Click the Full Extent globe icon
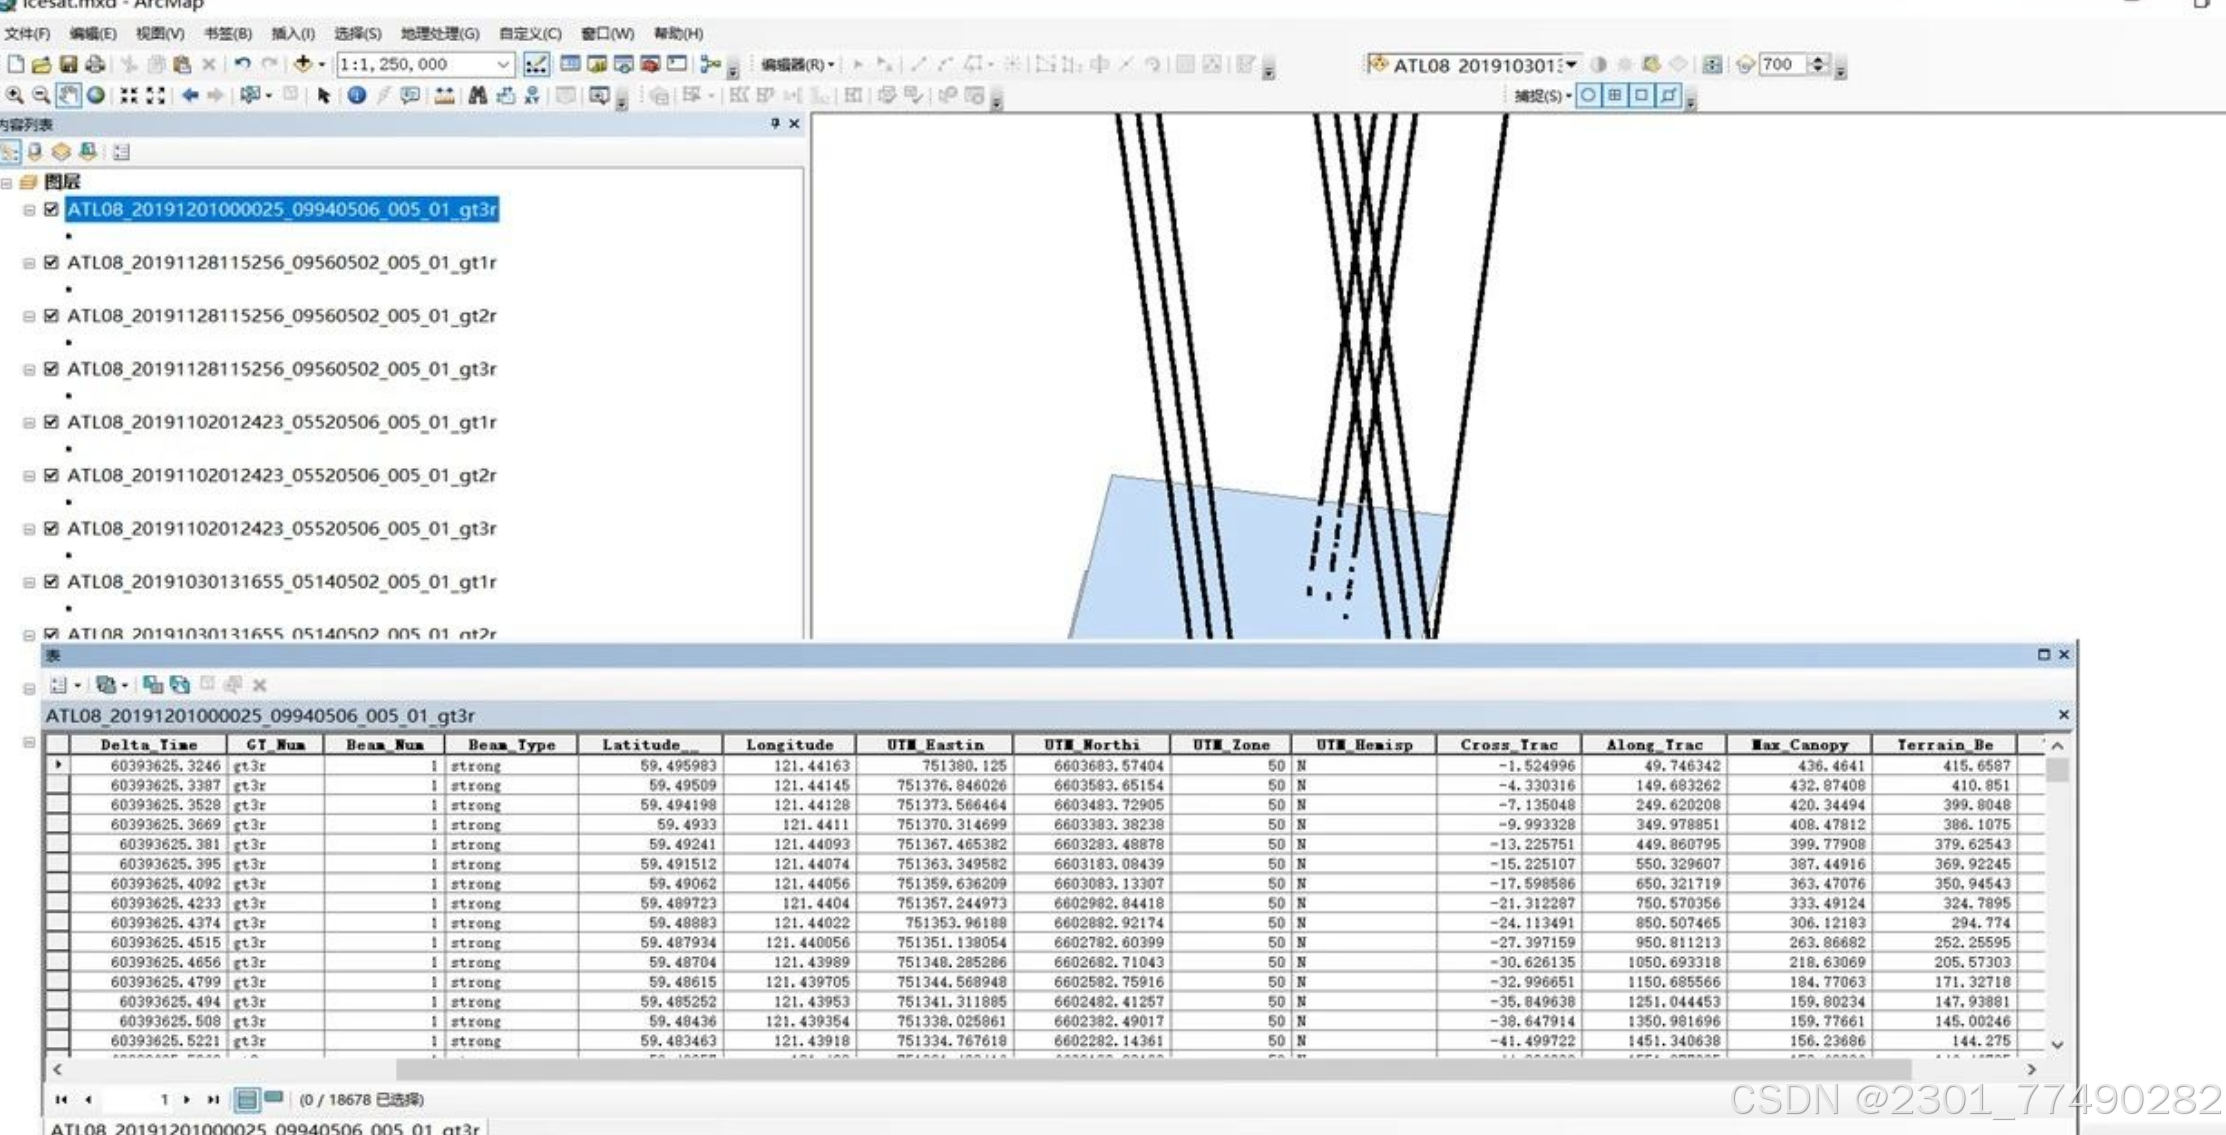Image resolution: width=2226 pixels, height=1135 pixels. (x=96, y=95)
